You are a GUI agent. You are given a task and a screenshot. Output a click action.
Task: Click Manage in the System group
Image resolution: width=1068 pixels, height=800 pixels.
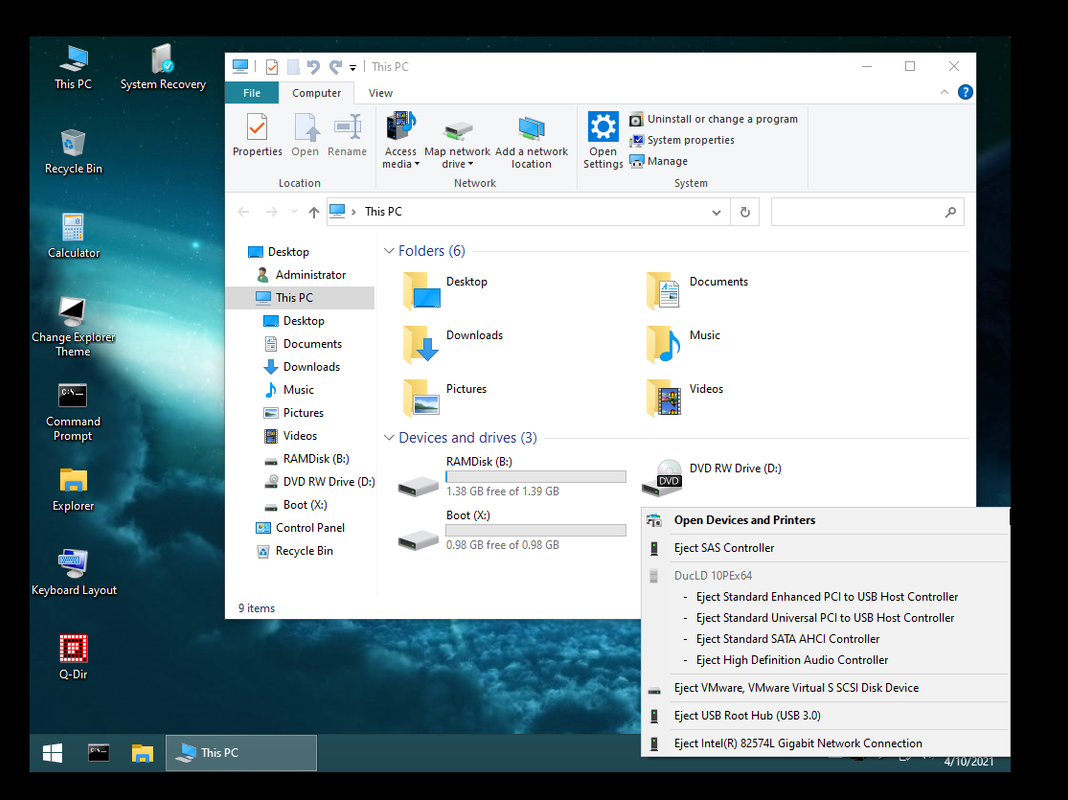659,161
